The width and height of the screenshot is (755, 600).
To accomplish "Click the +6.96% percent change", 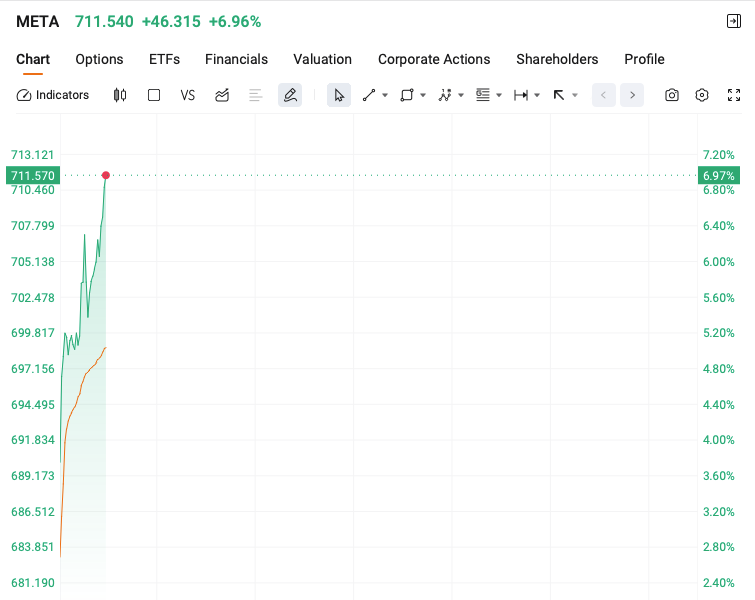I will [235, 22].
